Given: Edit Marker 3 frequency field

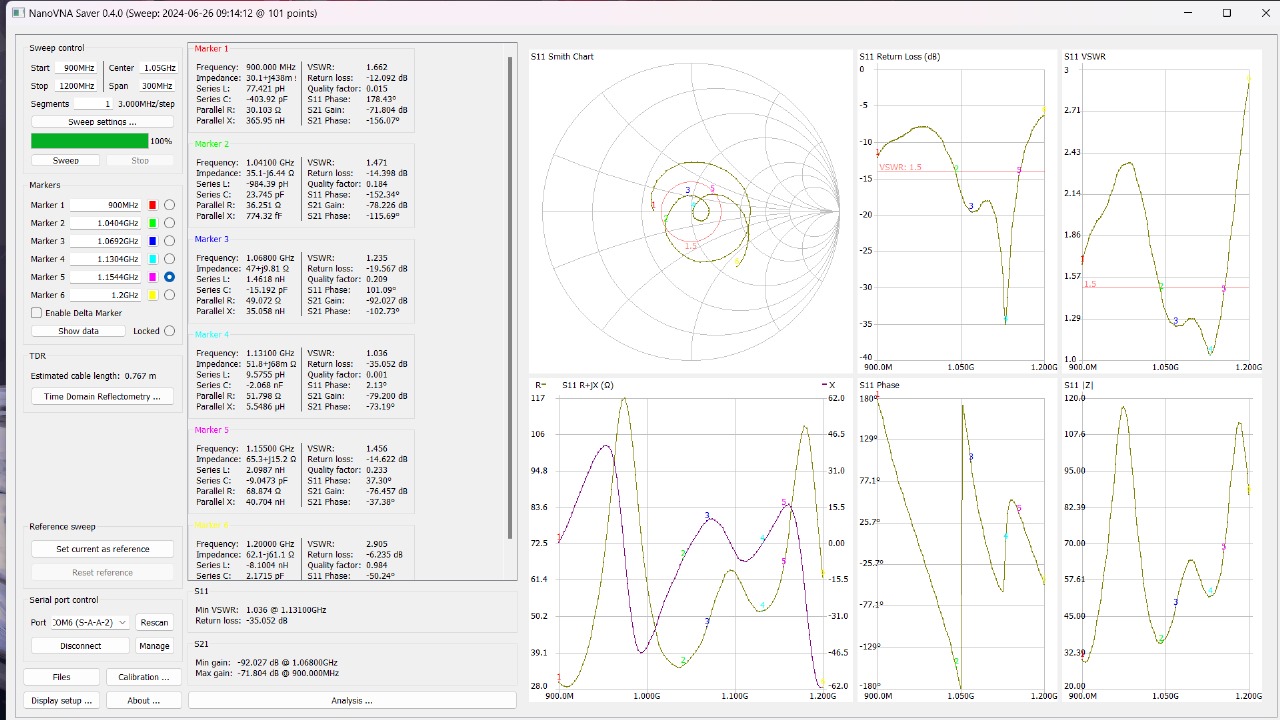Looking at the screenshot, I should (106, 241).
